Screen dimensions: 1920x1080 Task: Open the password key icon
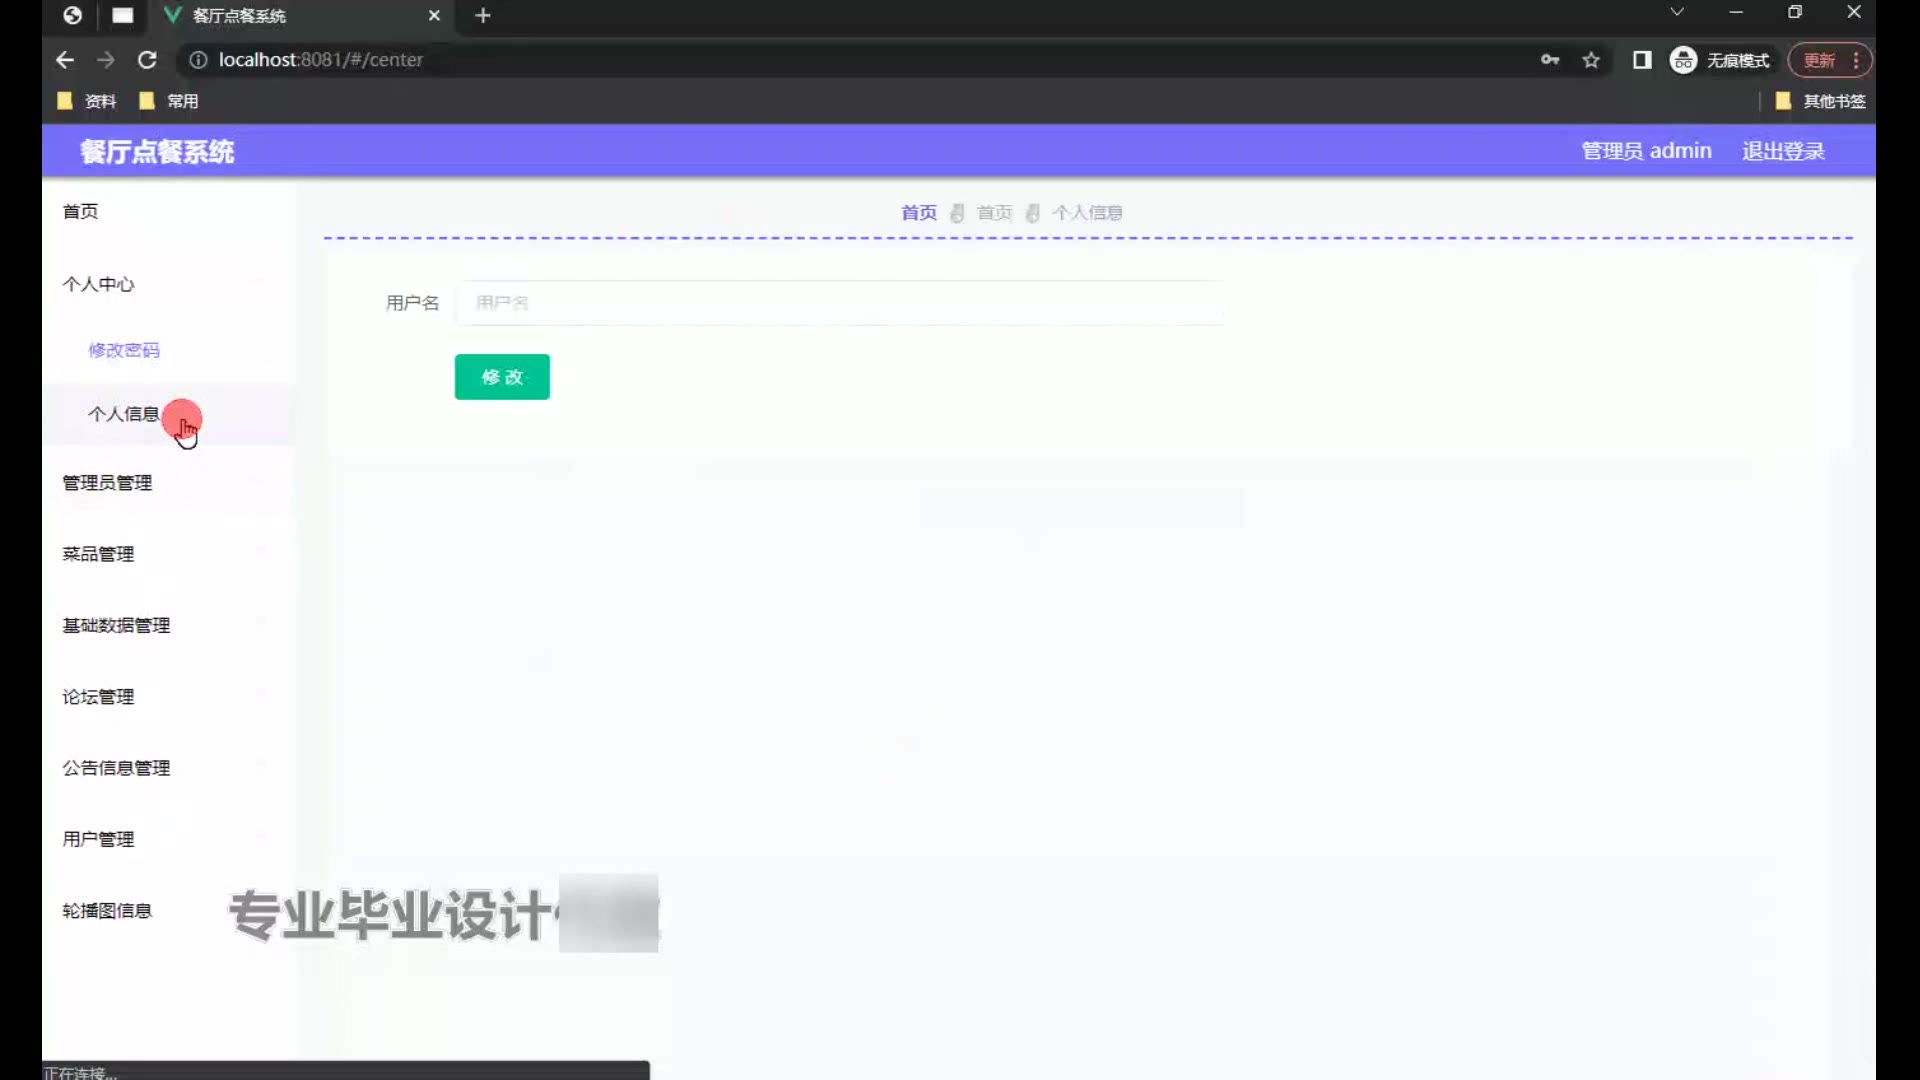click(1550, 60)
